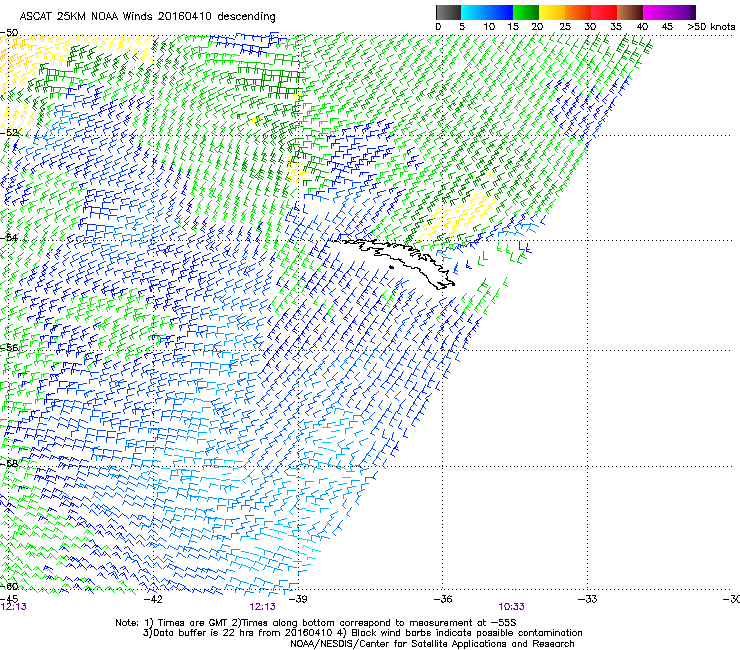
Task: Pick the green 15-20 knots legend swatch
Action: (x=526, y=12)
